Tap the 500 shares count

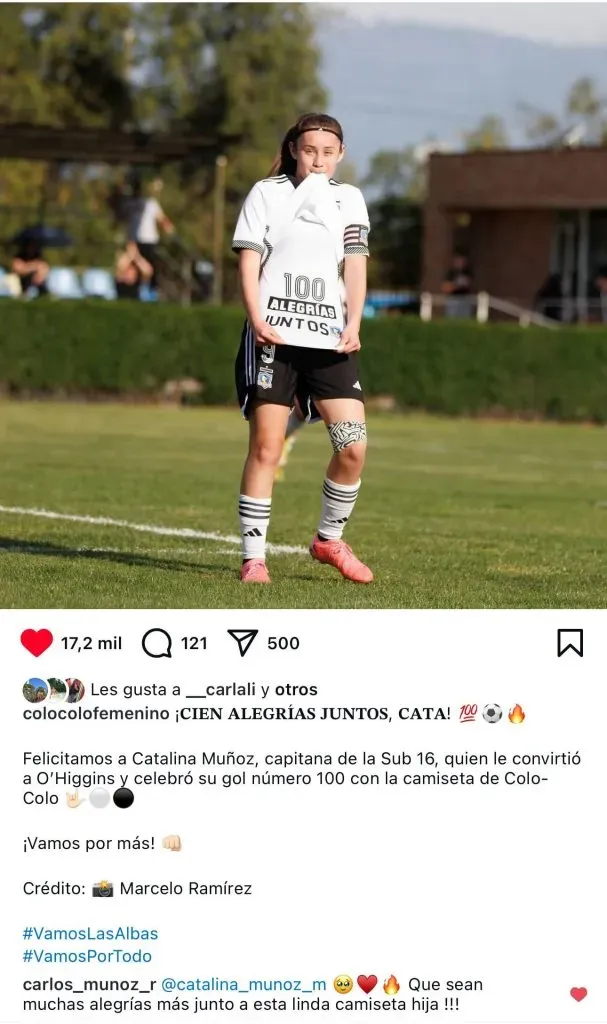(283, 644)
